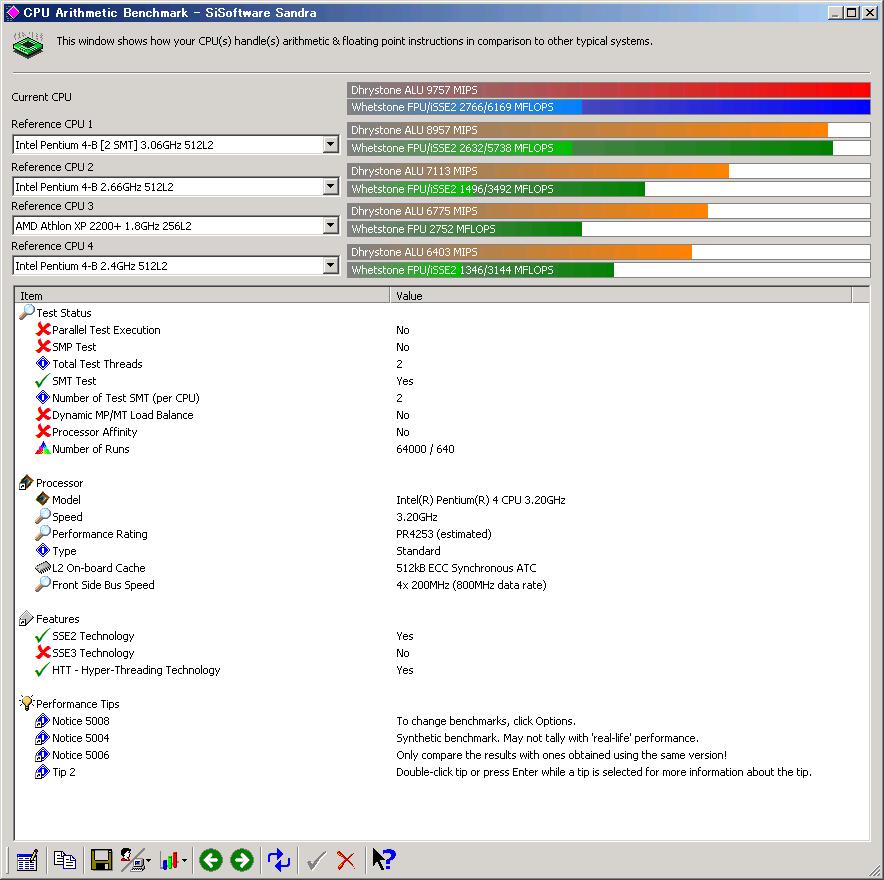884x880 pixels.
Task: Go back with the green left arrow
Action: coord(211,860)
